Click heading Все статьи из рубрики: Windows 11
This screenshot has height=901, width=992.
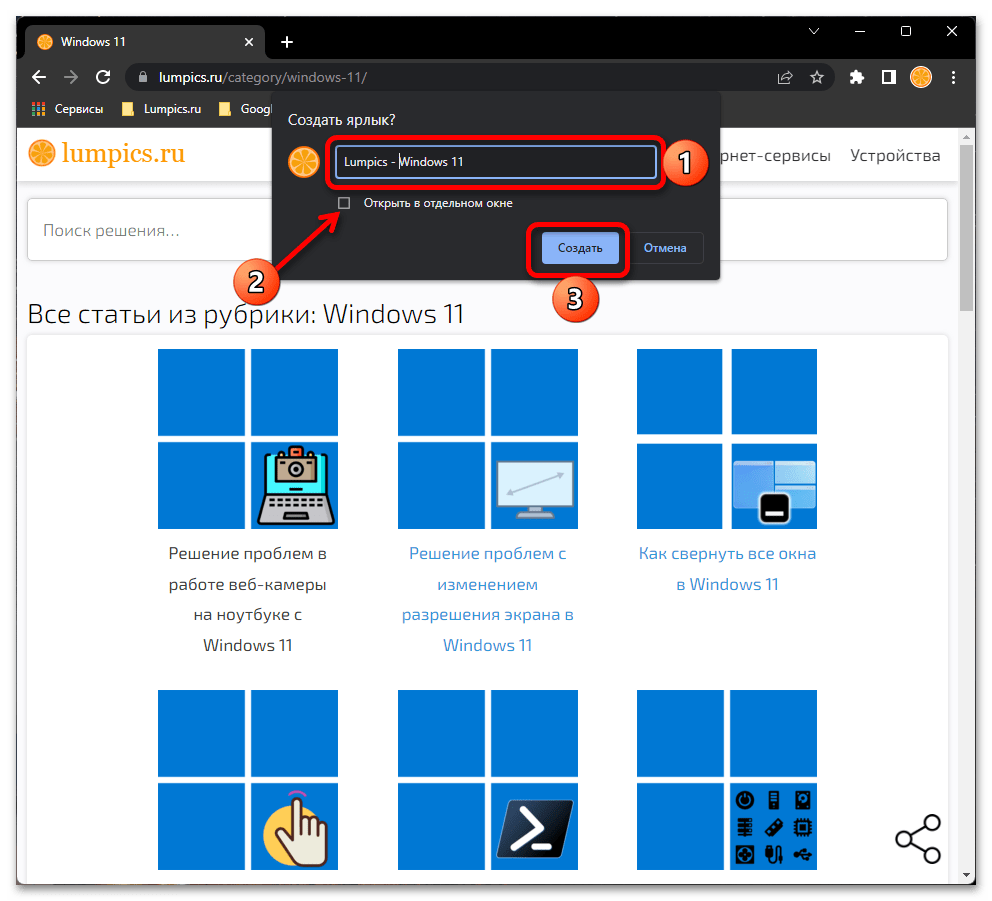(245, 314)
